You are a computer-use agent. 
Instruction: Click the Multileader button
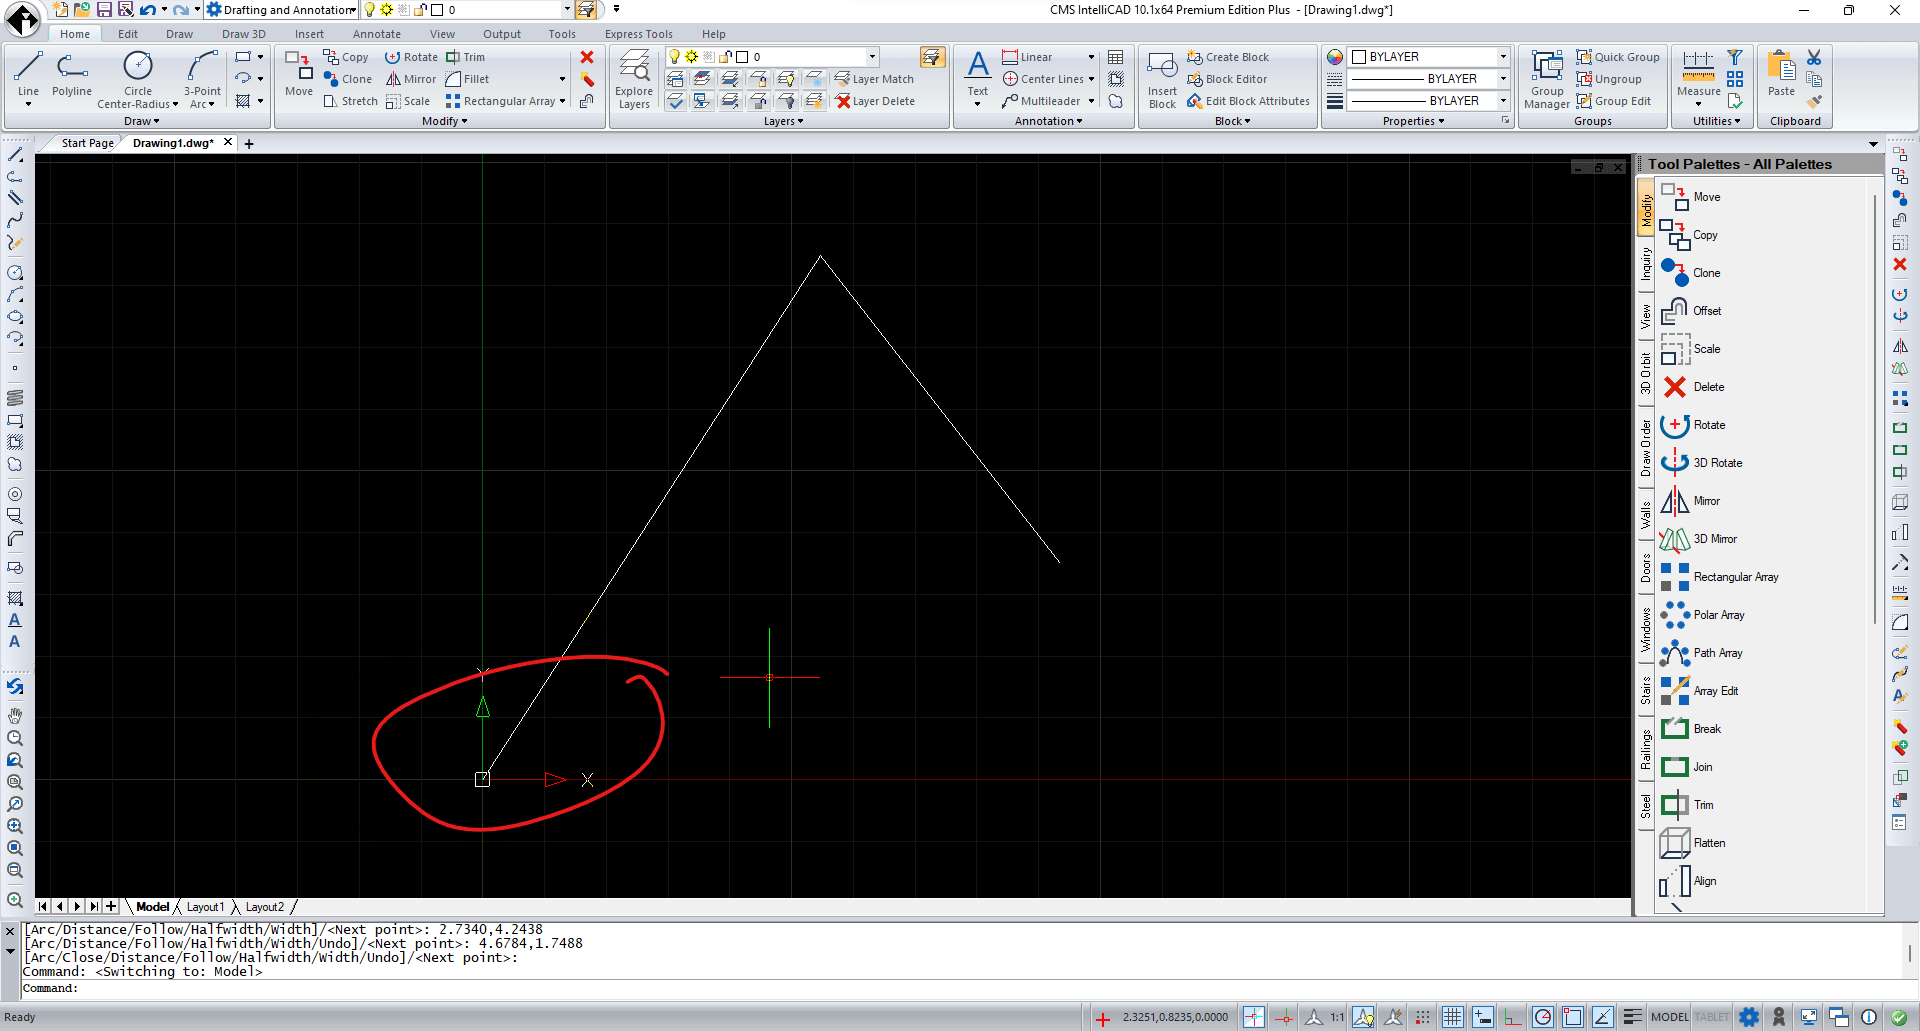(x=1041, y=101)
